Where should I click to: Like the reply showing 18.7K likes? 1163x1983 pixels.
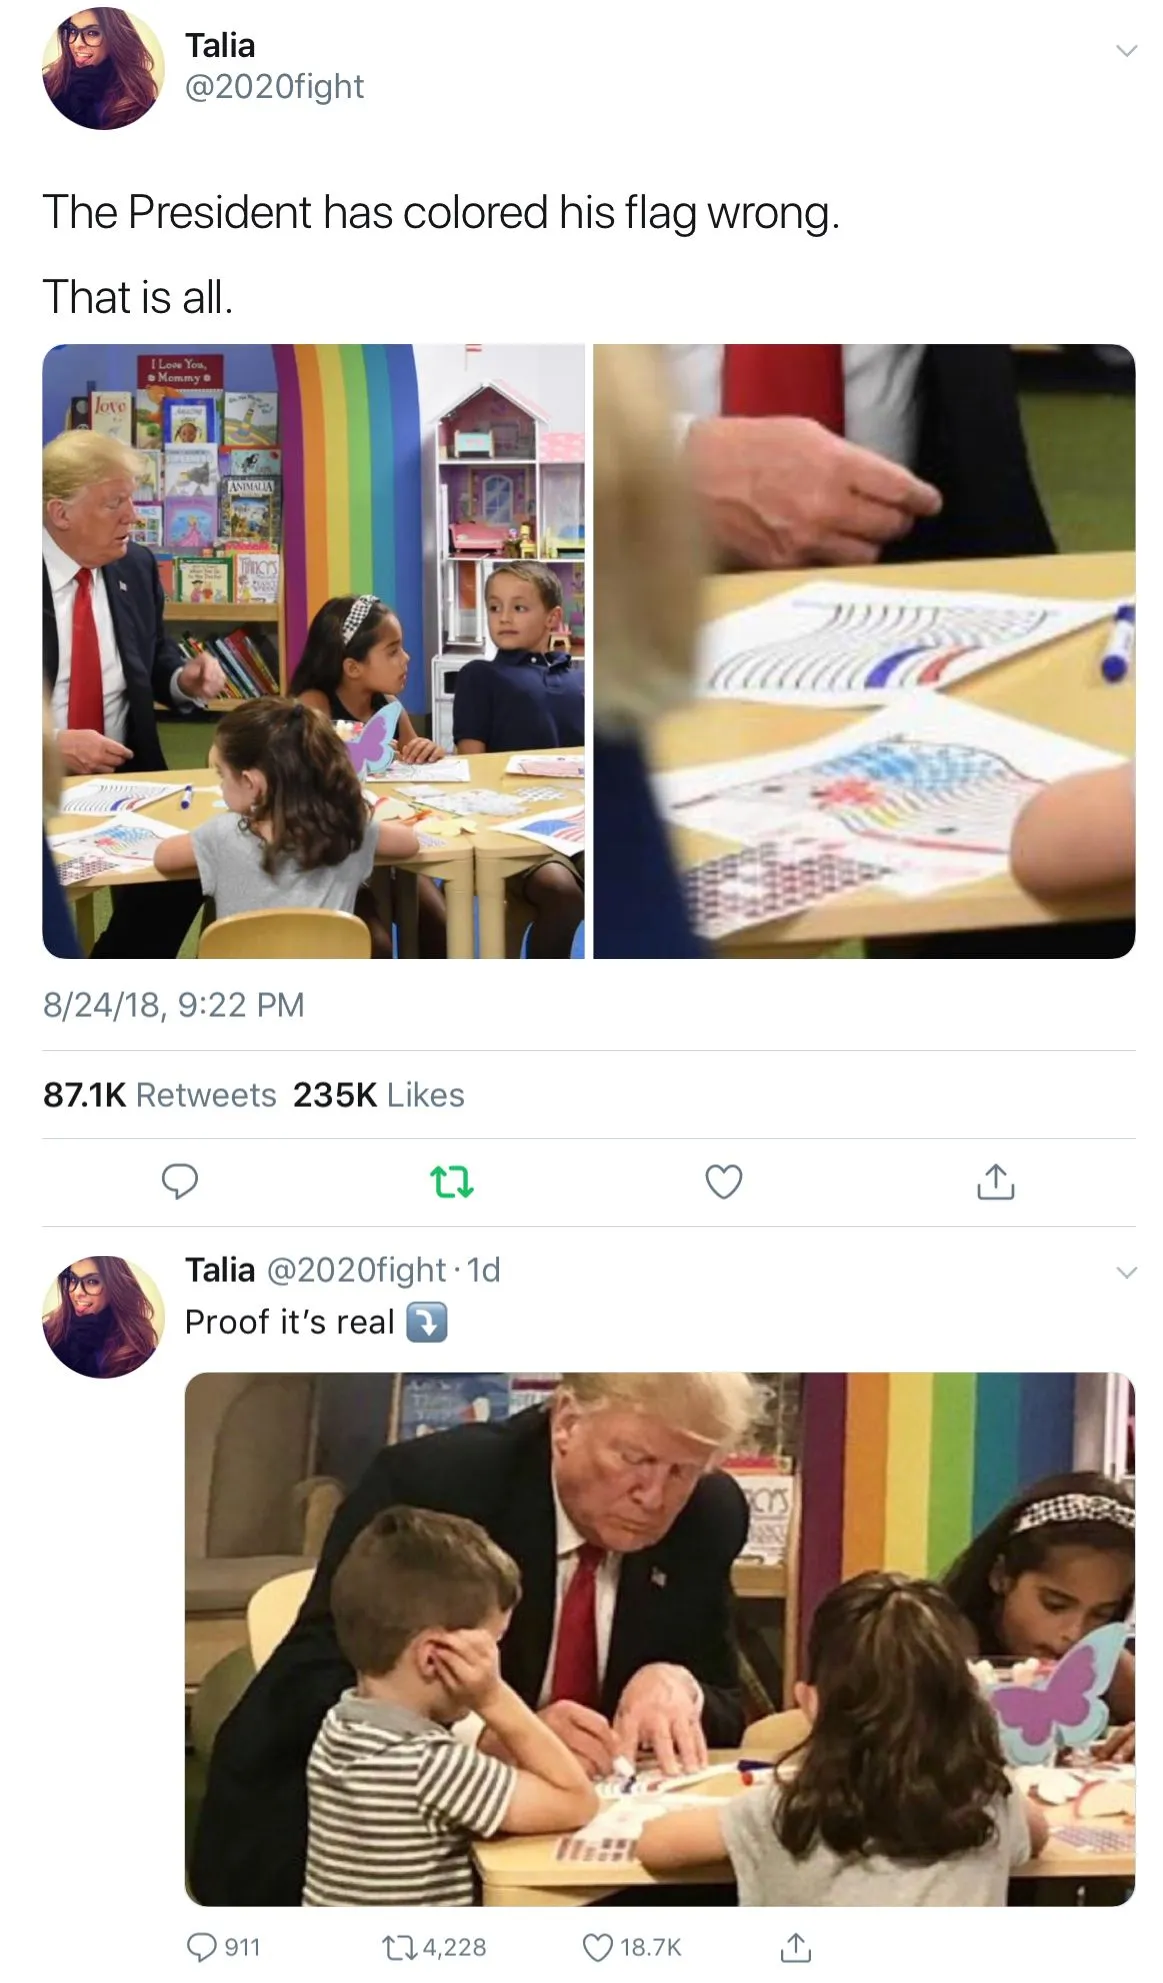pyautogui.click(x=631, y=1946)
